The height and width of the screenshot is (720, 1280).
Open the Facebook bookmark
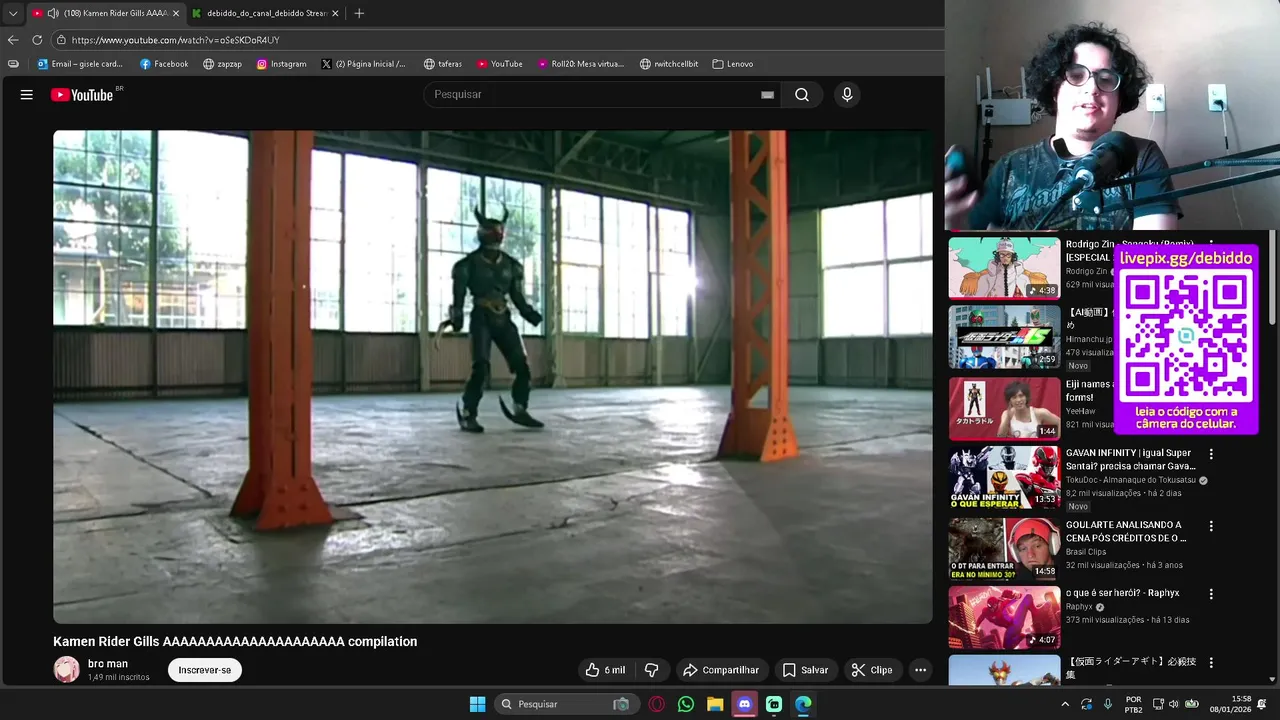tap(164, 64)
